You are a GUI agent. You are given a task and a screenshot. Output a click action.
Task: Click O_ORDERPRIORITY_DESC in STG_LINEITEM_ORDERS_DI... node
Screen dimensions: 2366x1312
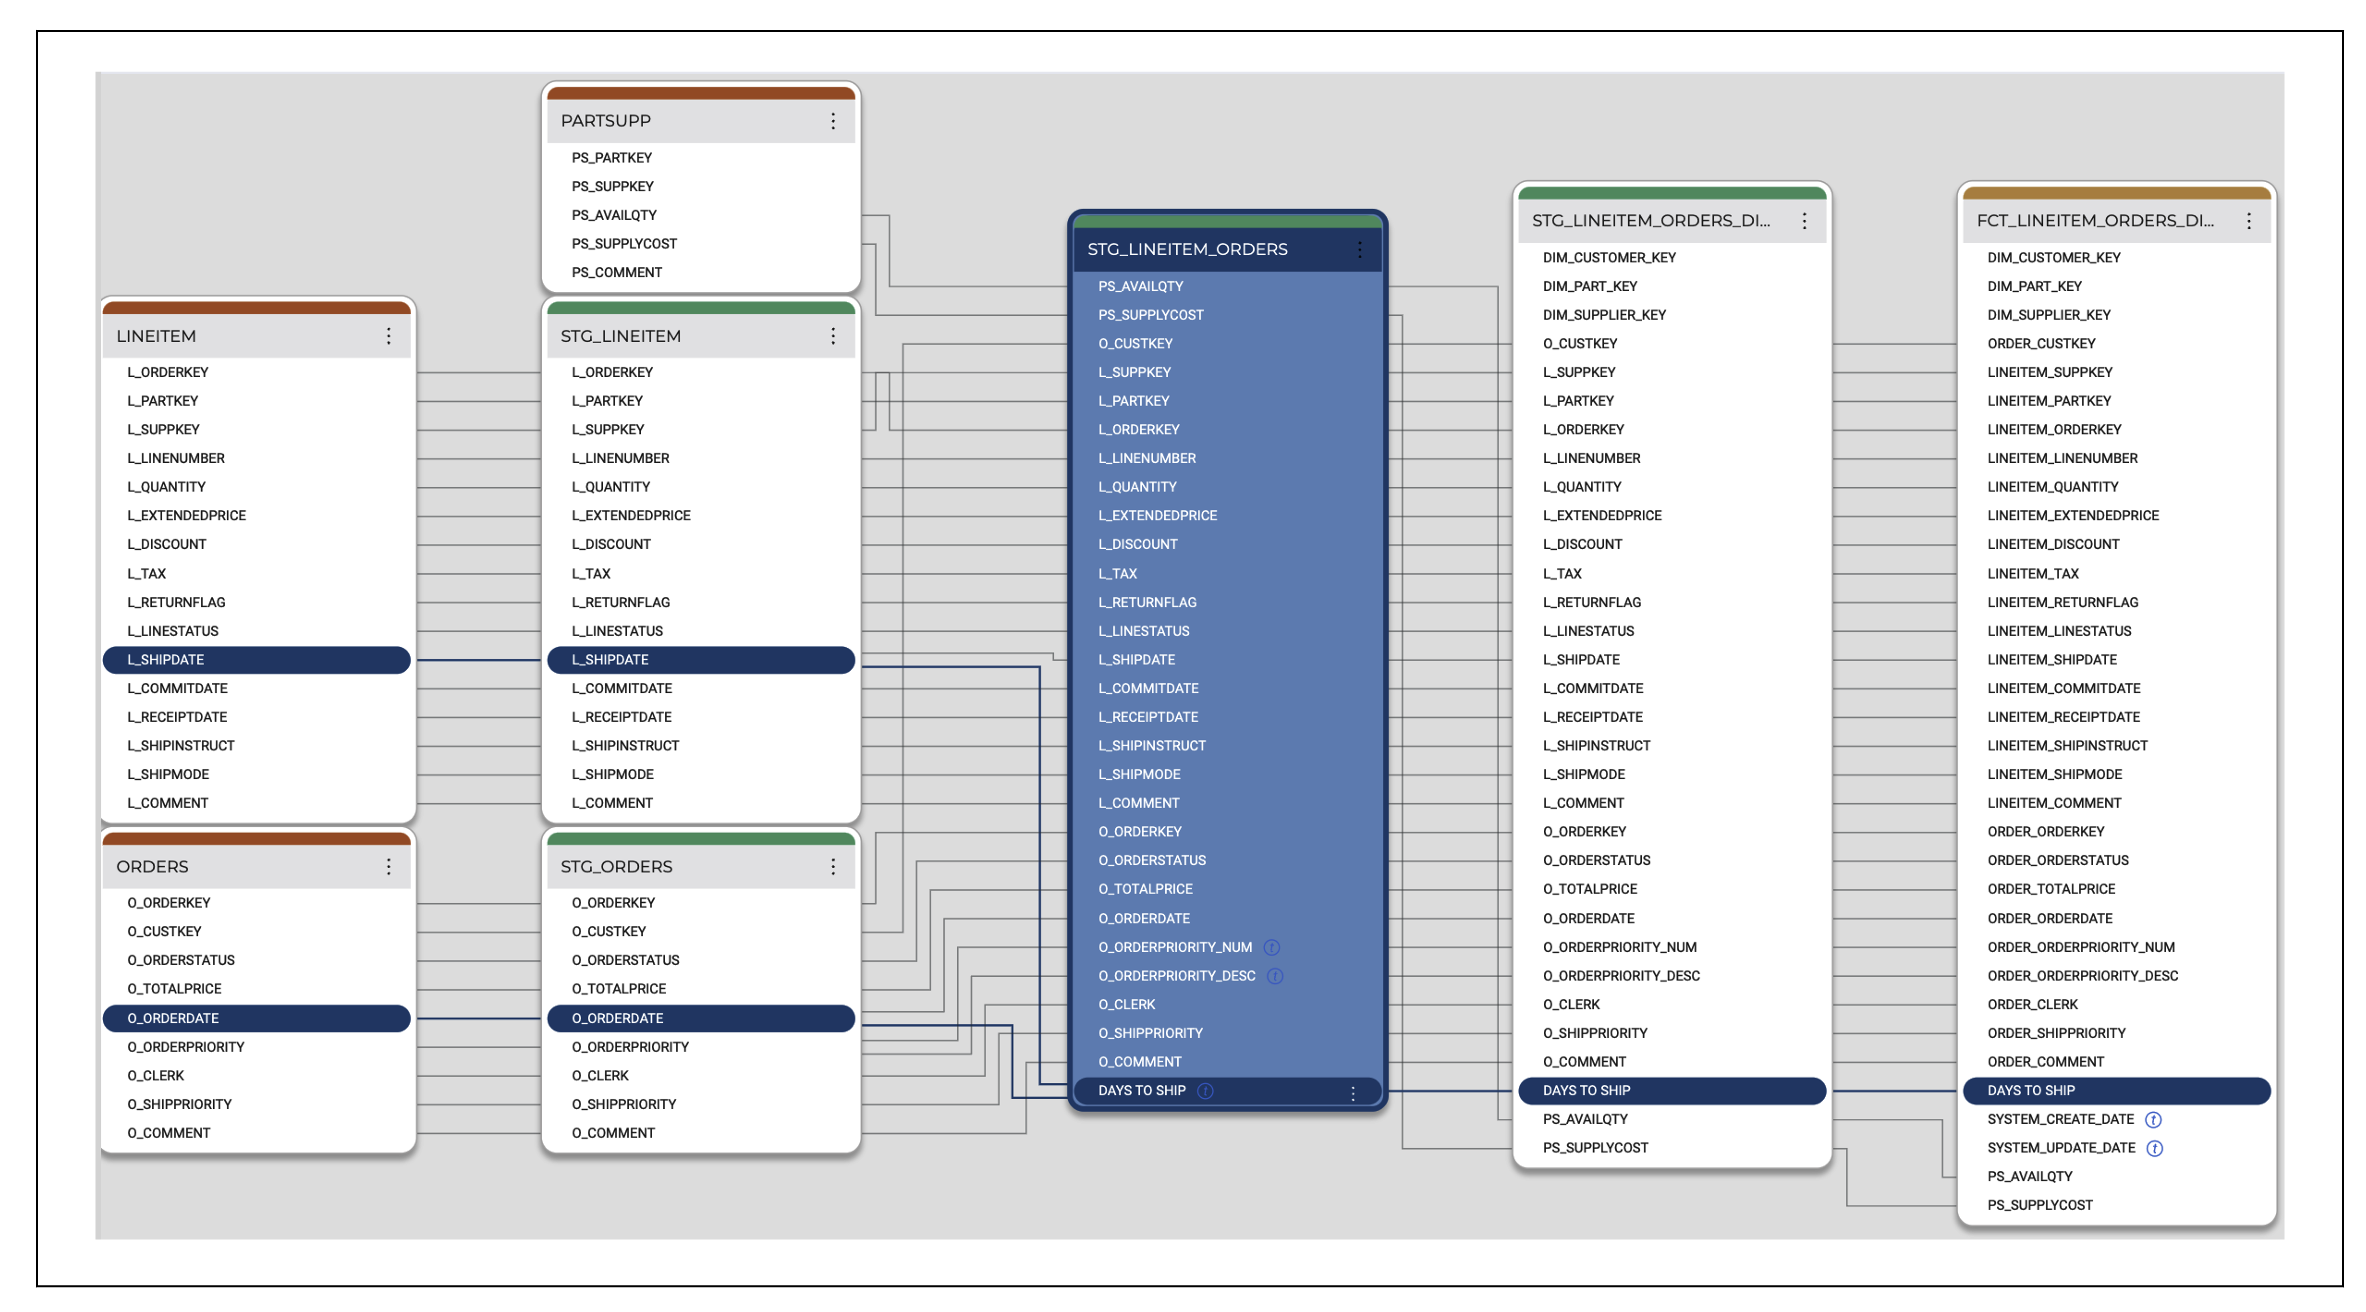[x=1621, y=977]
